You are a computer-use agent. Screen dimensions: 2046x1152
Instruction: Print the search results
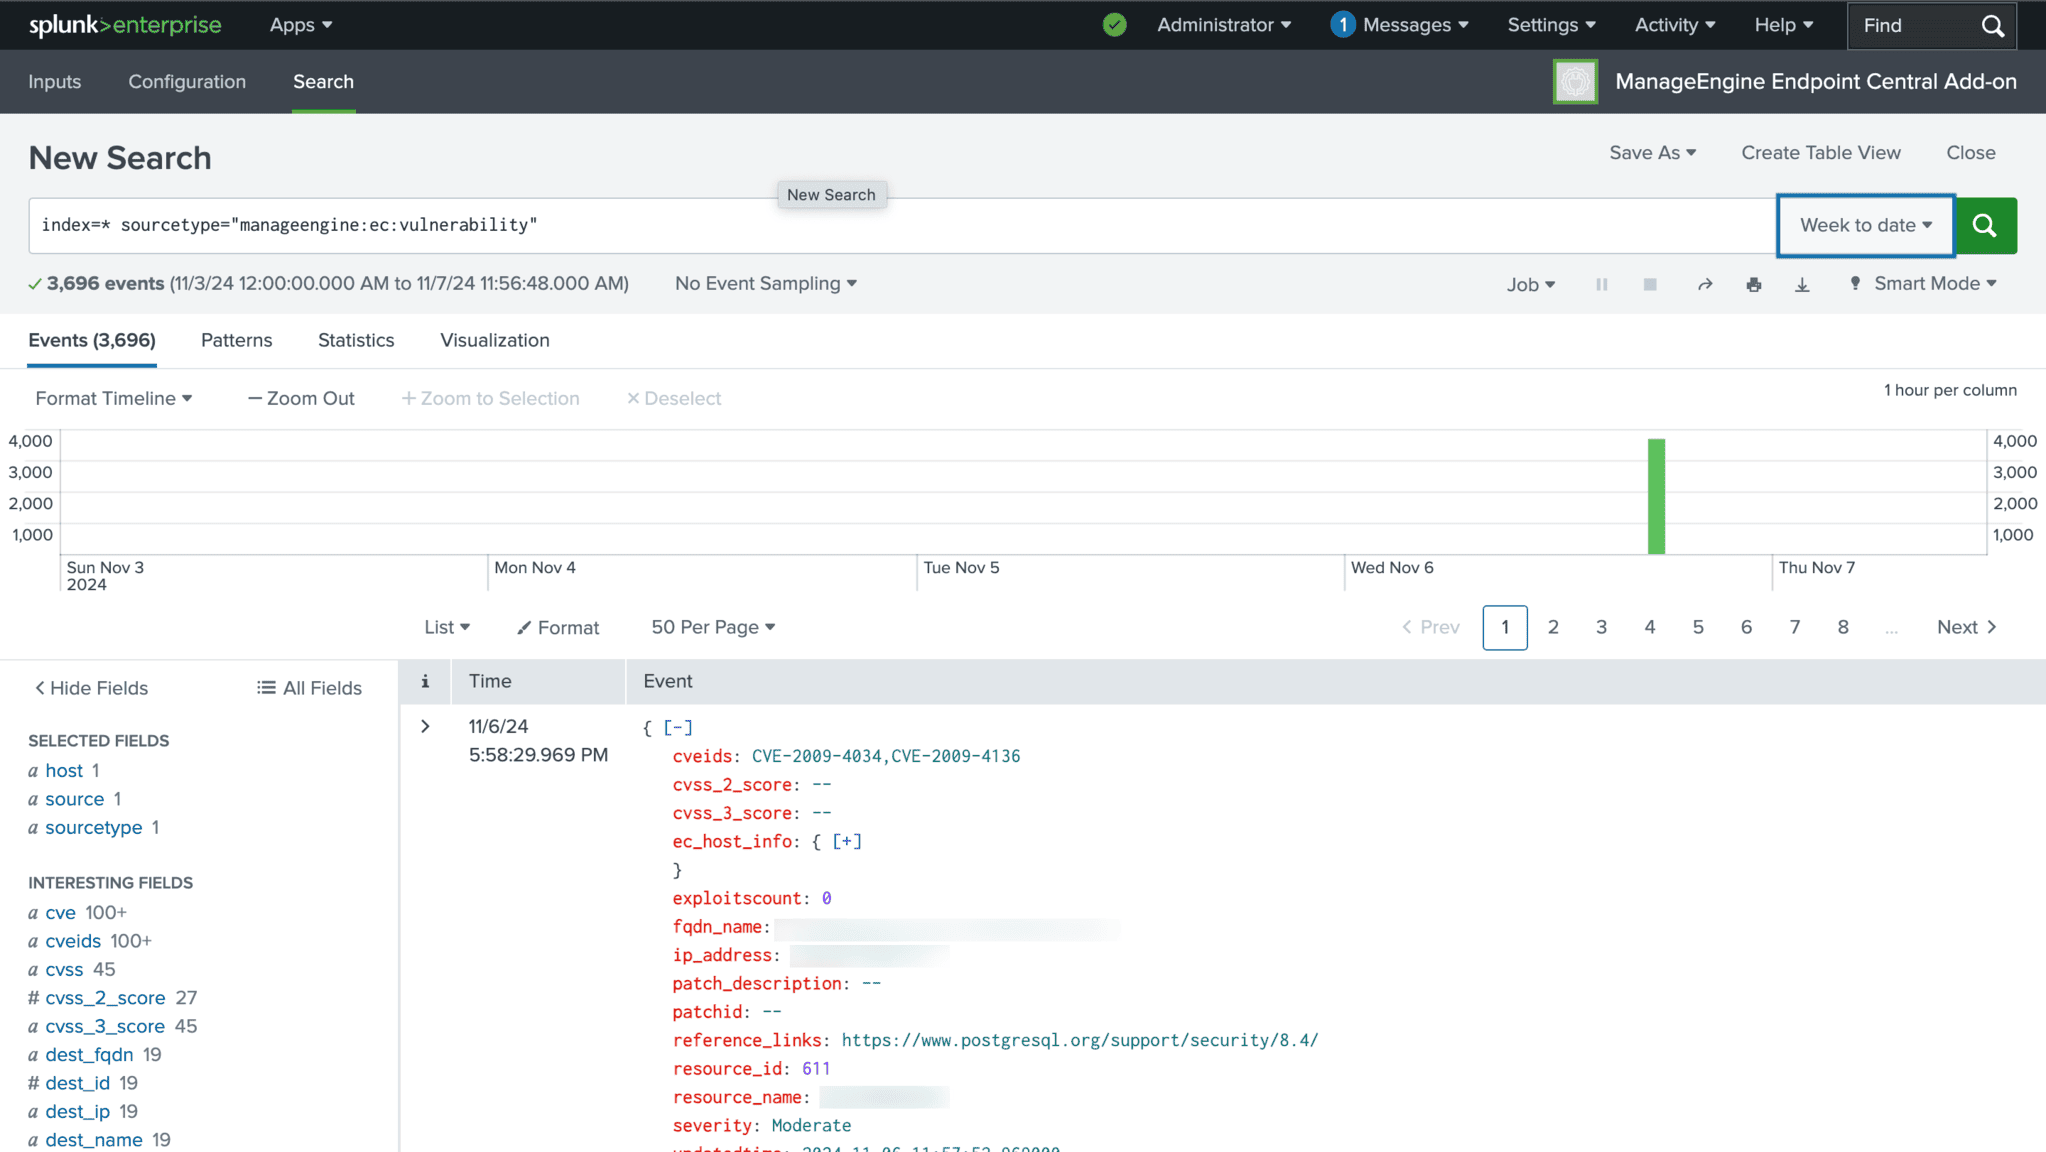(x=1753, y=285)
